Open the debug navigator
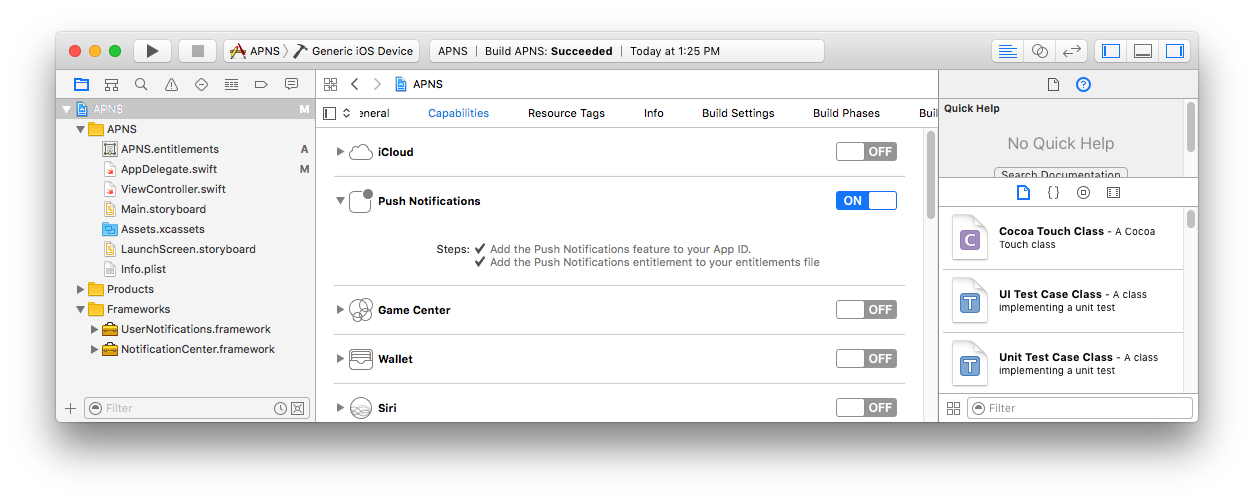 [231, 84]
